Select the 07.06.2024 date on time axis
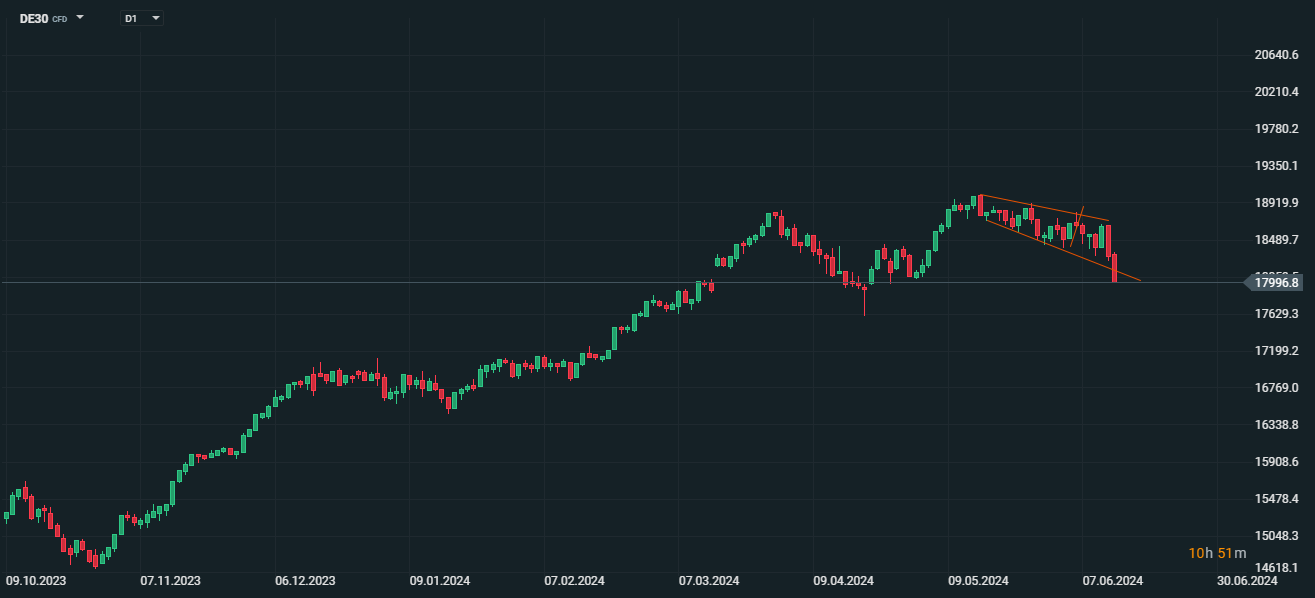1315x598 pixels. click(x=1113, y=580)
